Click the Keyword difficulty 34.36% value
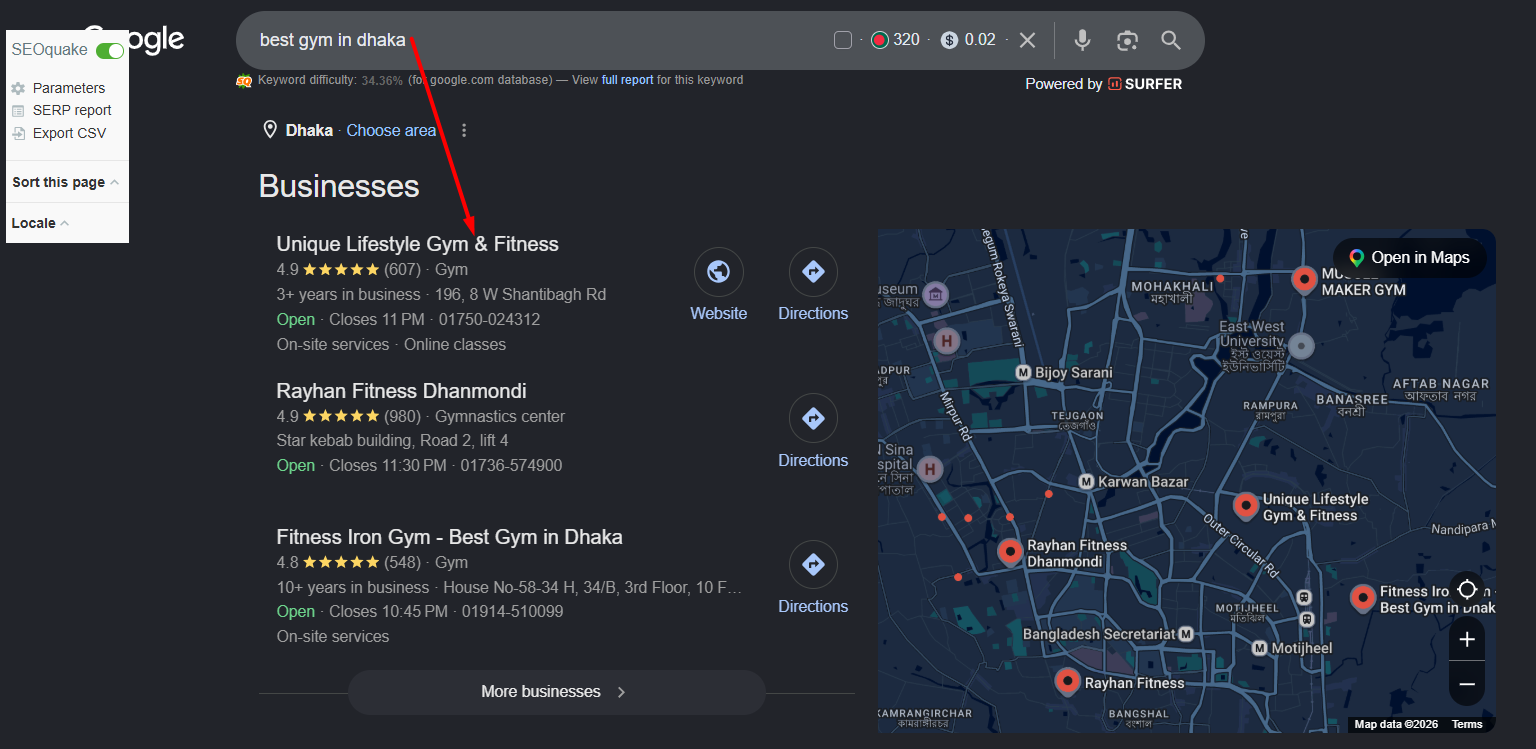The width and height of the screenshot is (1536, 749). click(382, 80)
